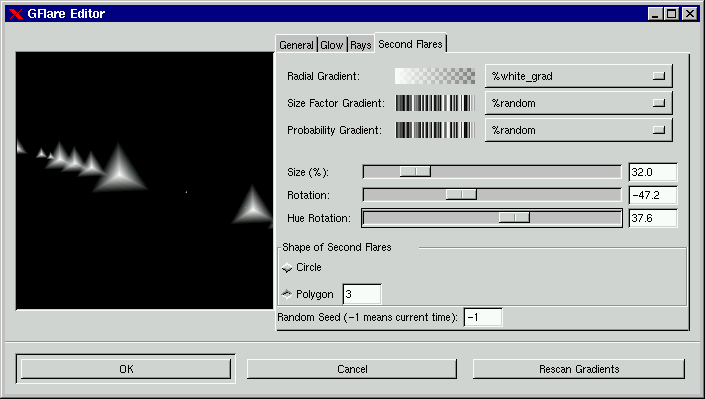Click the Probability Gradient preview strip
The height and width of the screenshot is (399, 705).
tap(435, 130)
